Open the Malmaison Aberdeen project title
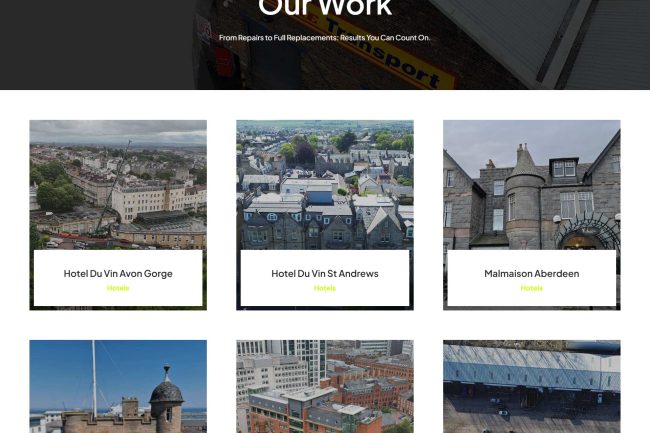Viewport: 650px width, 433px height. click(x=531, y=273)
